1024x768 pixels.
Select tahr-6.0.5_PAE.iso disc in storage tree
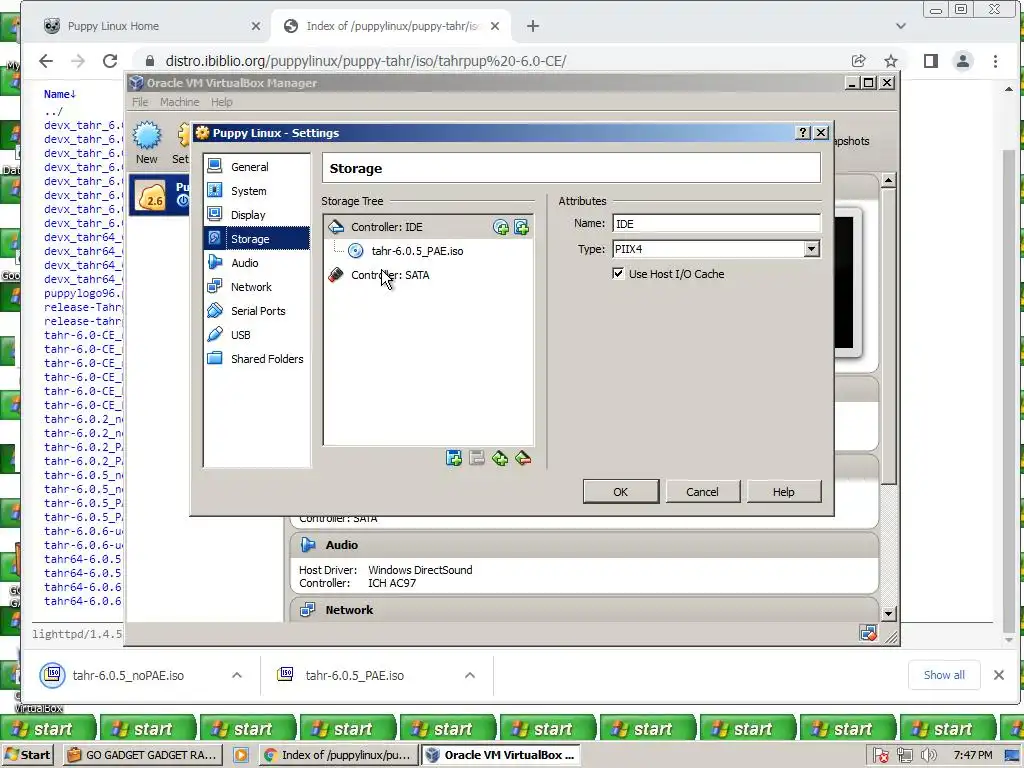(x=417, y=251)
